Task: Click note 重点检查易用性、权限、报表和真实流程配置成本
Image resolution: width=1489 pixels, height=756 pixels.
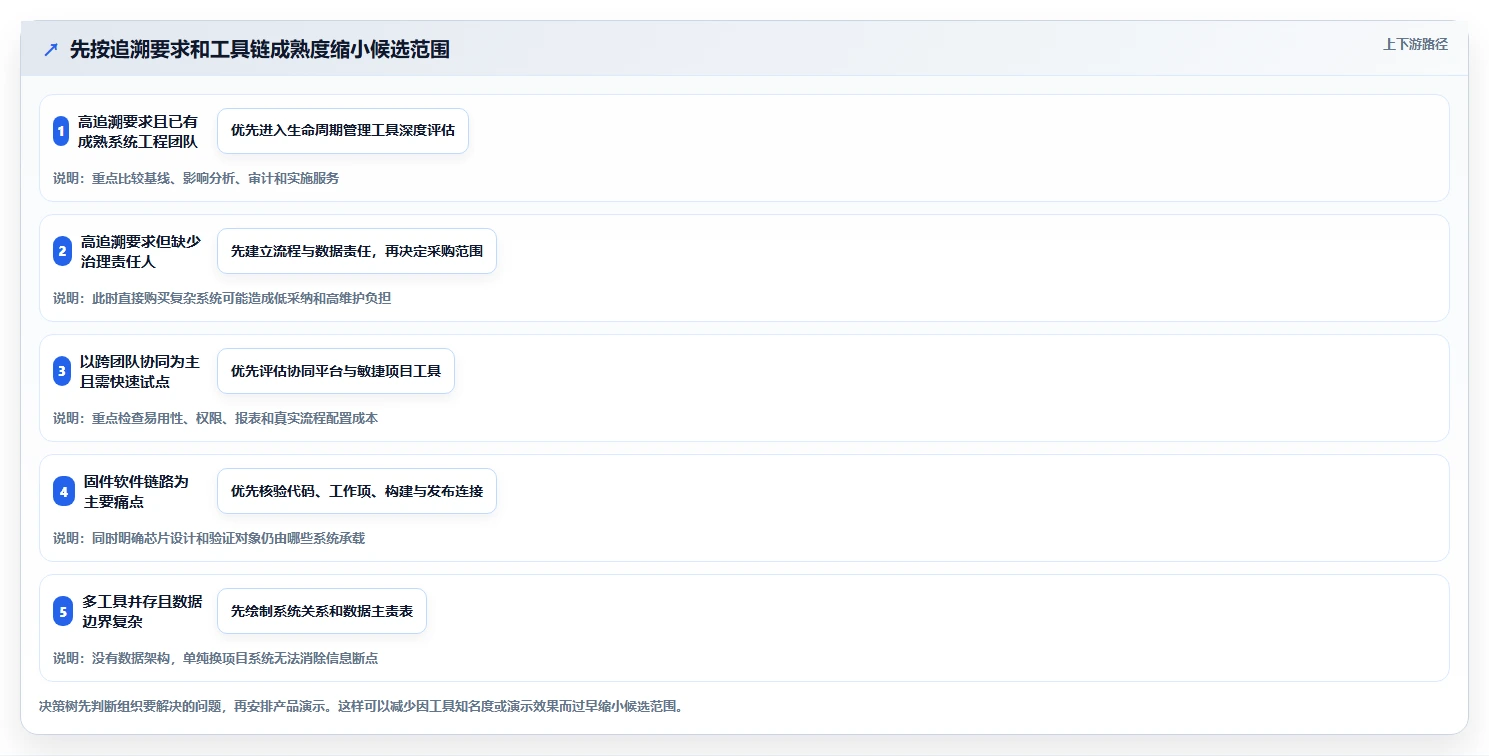Action: pos(216,418)
